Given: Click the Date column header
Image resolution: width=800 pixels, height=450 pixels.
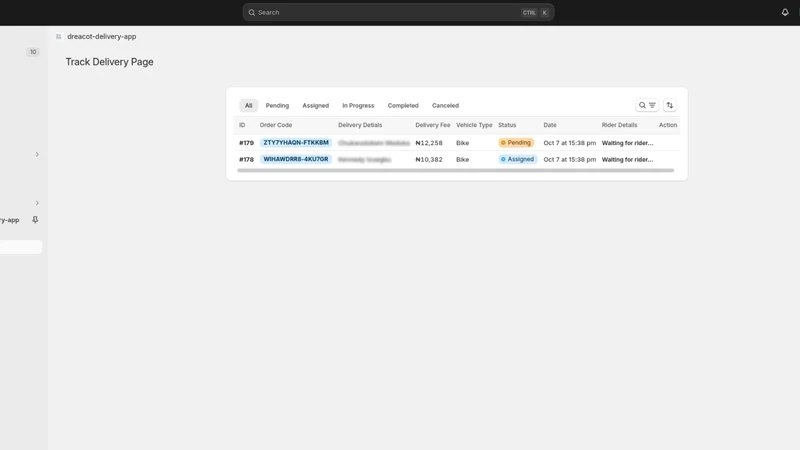Looking at the screenshot, I should tap(550, 125).
